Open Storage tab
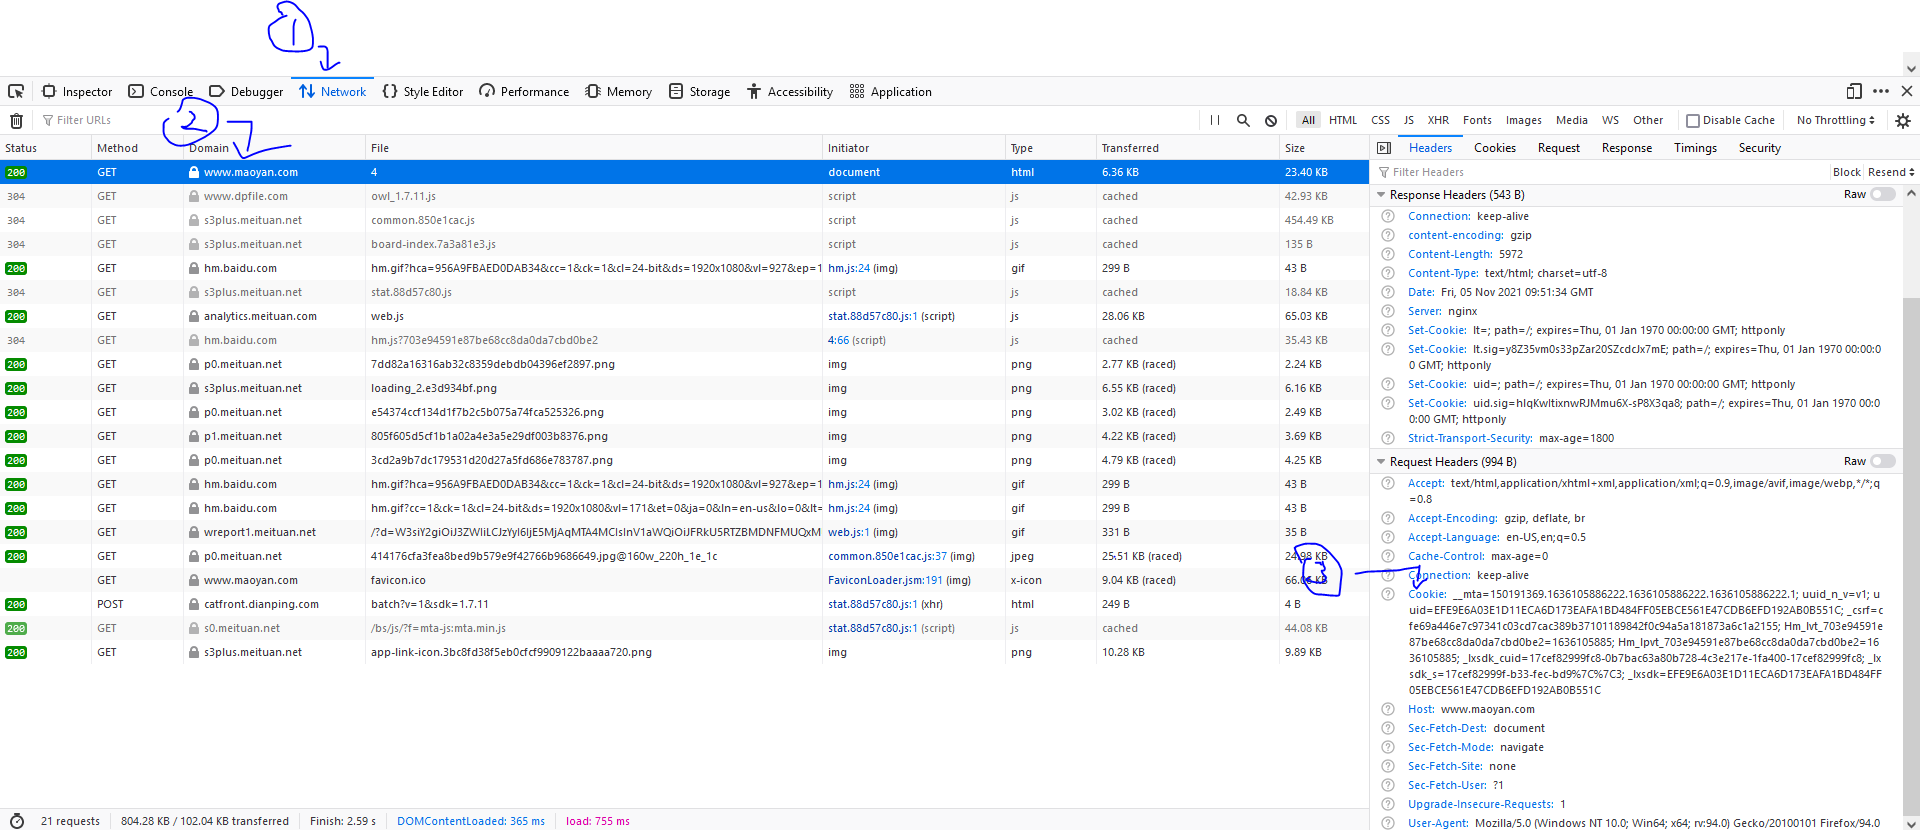 pos(699,91)
